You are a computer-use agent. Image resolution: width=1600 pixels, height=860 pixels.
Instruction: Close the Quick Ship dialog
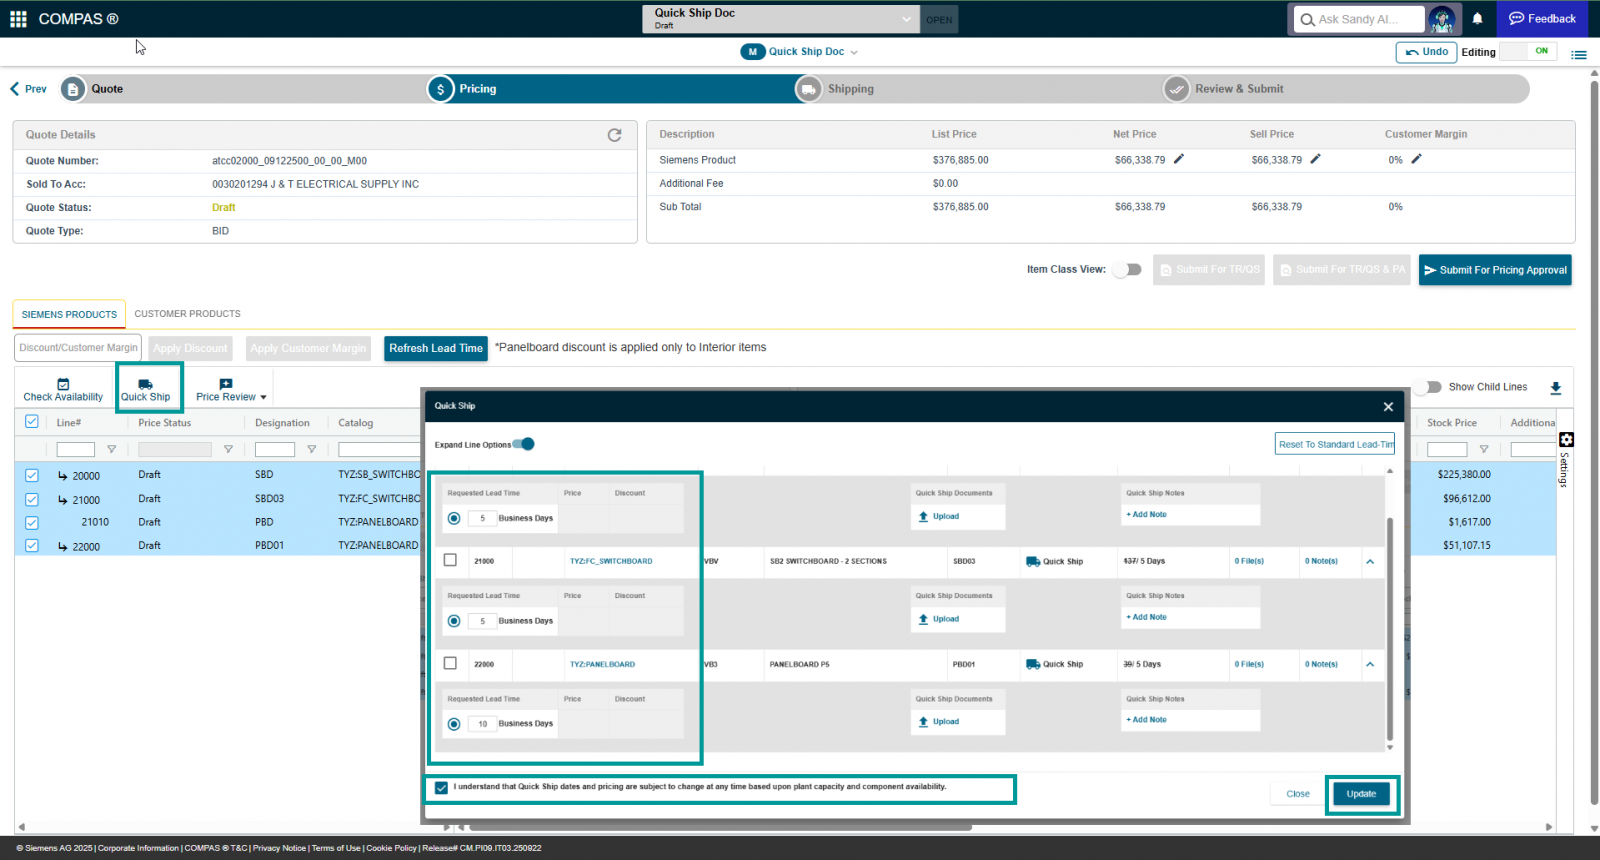click(1388, 406)
